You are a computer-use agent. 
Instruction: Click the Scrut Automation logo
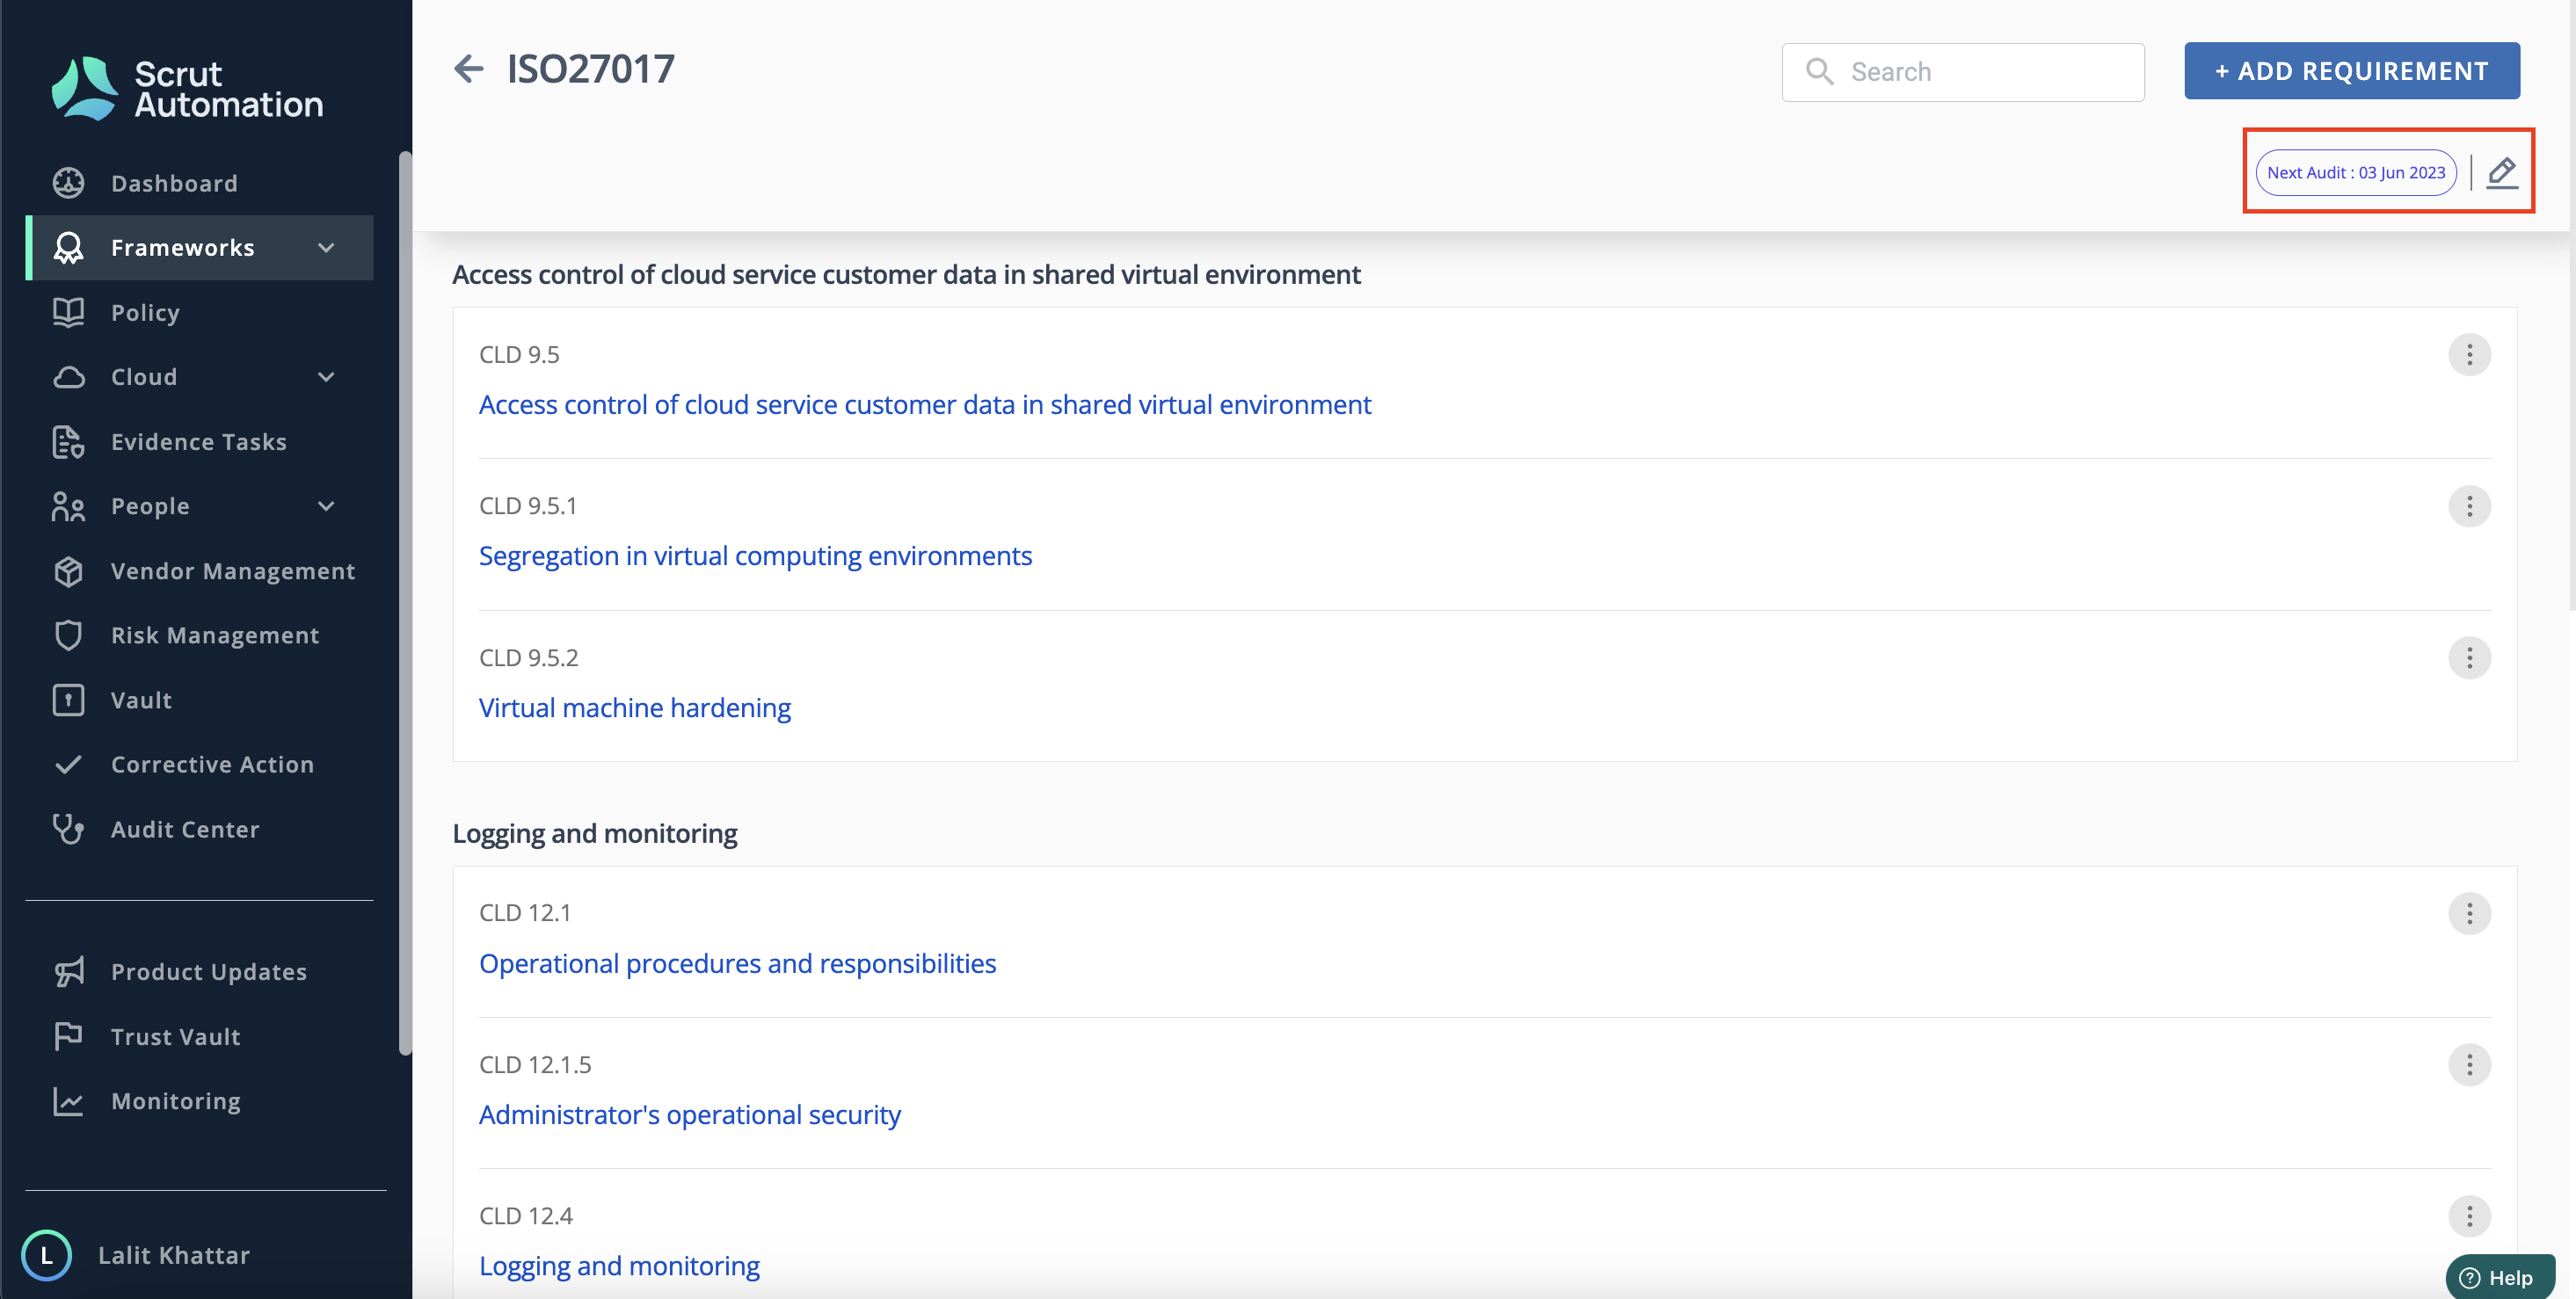(187, 89)
